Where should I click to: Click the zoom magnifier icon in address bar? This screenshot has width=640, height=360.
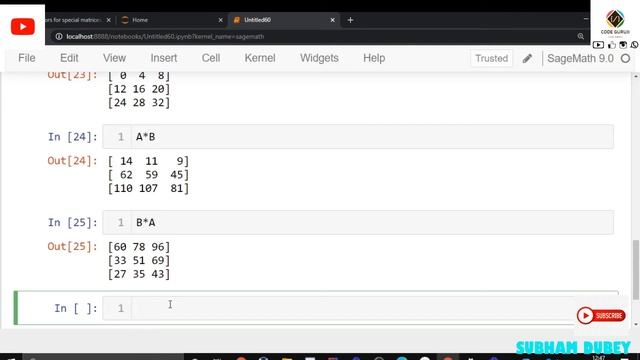(x=580, y=36)
